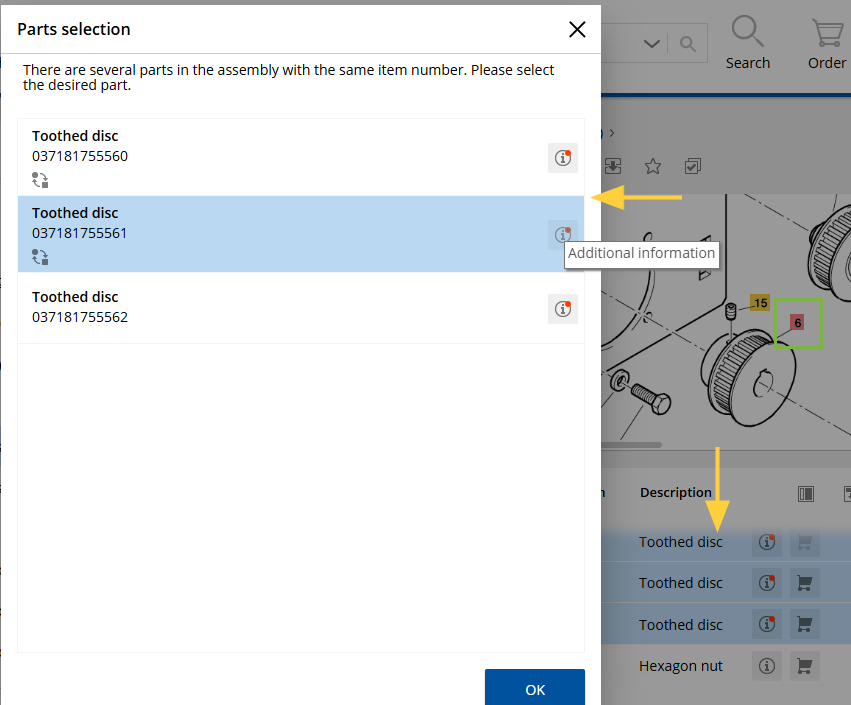Screen dimensions: 851x705
Task: Click the download icon in toolbar
Action: [613, 166]
